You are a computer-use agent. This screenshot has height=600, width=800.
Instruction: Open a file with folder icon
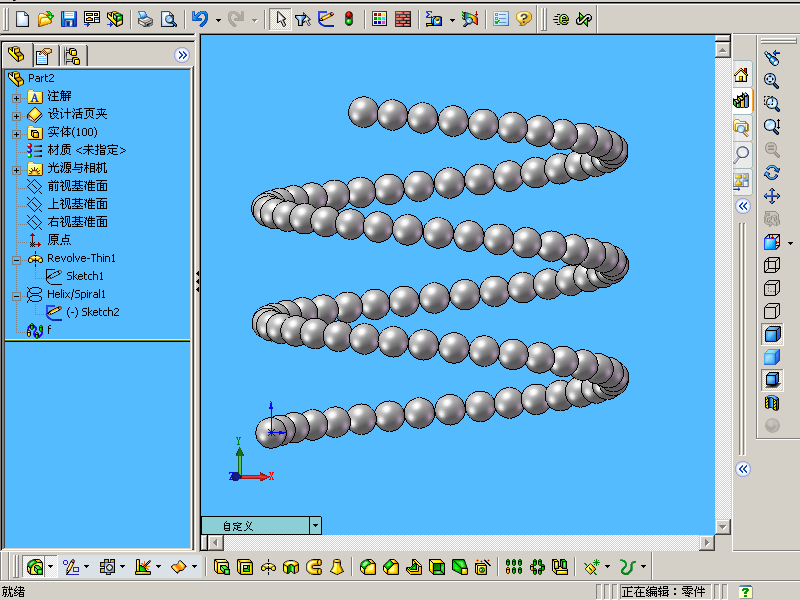pyautogui.click(x=45, y=19)
